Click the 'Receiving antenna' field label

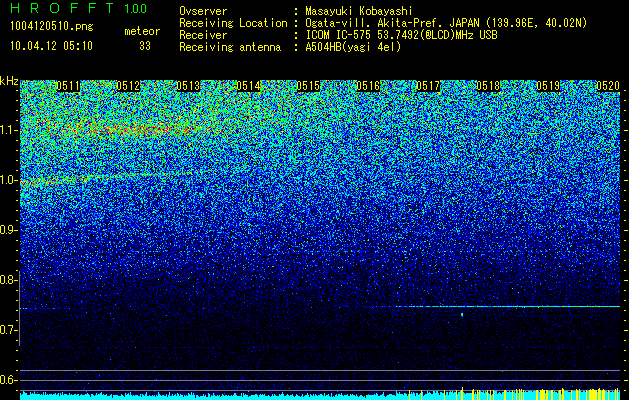(230, 48)
